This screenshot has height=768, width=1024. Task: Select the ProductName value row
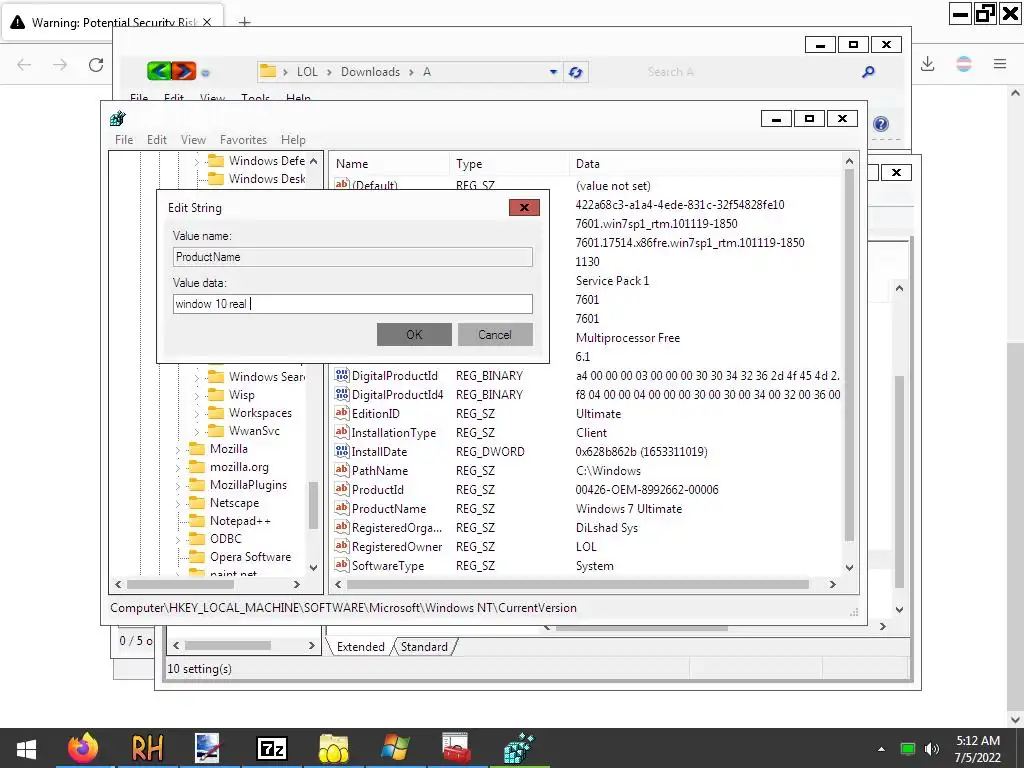click(x=586, y=508)
